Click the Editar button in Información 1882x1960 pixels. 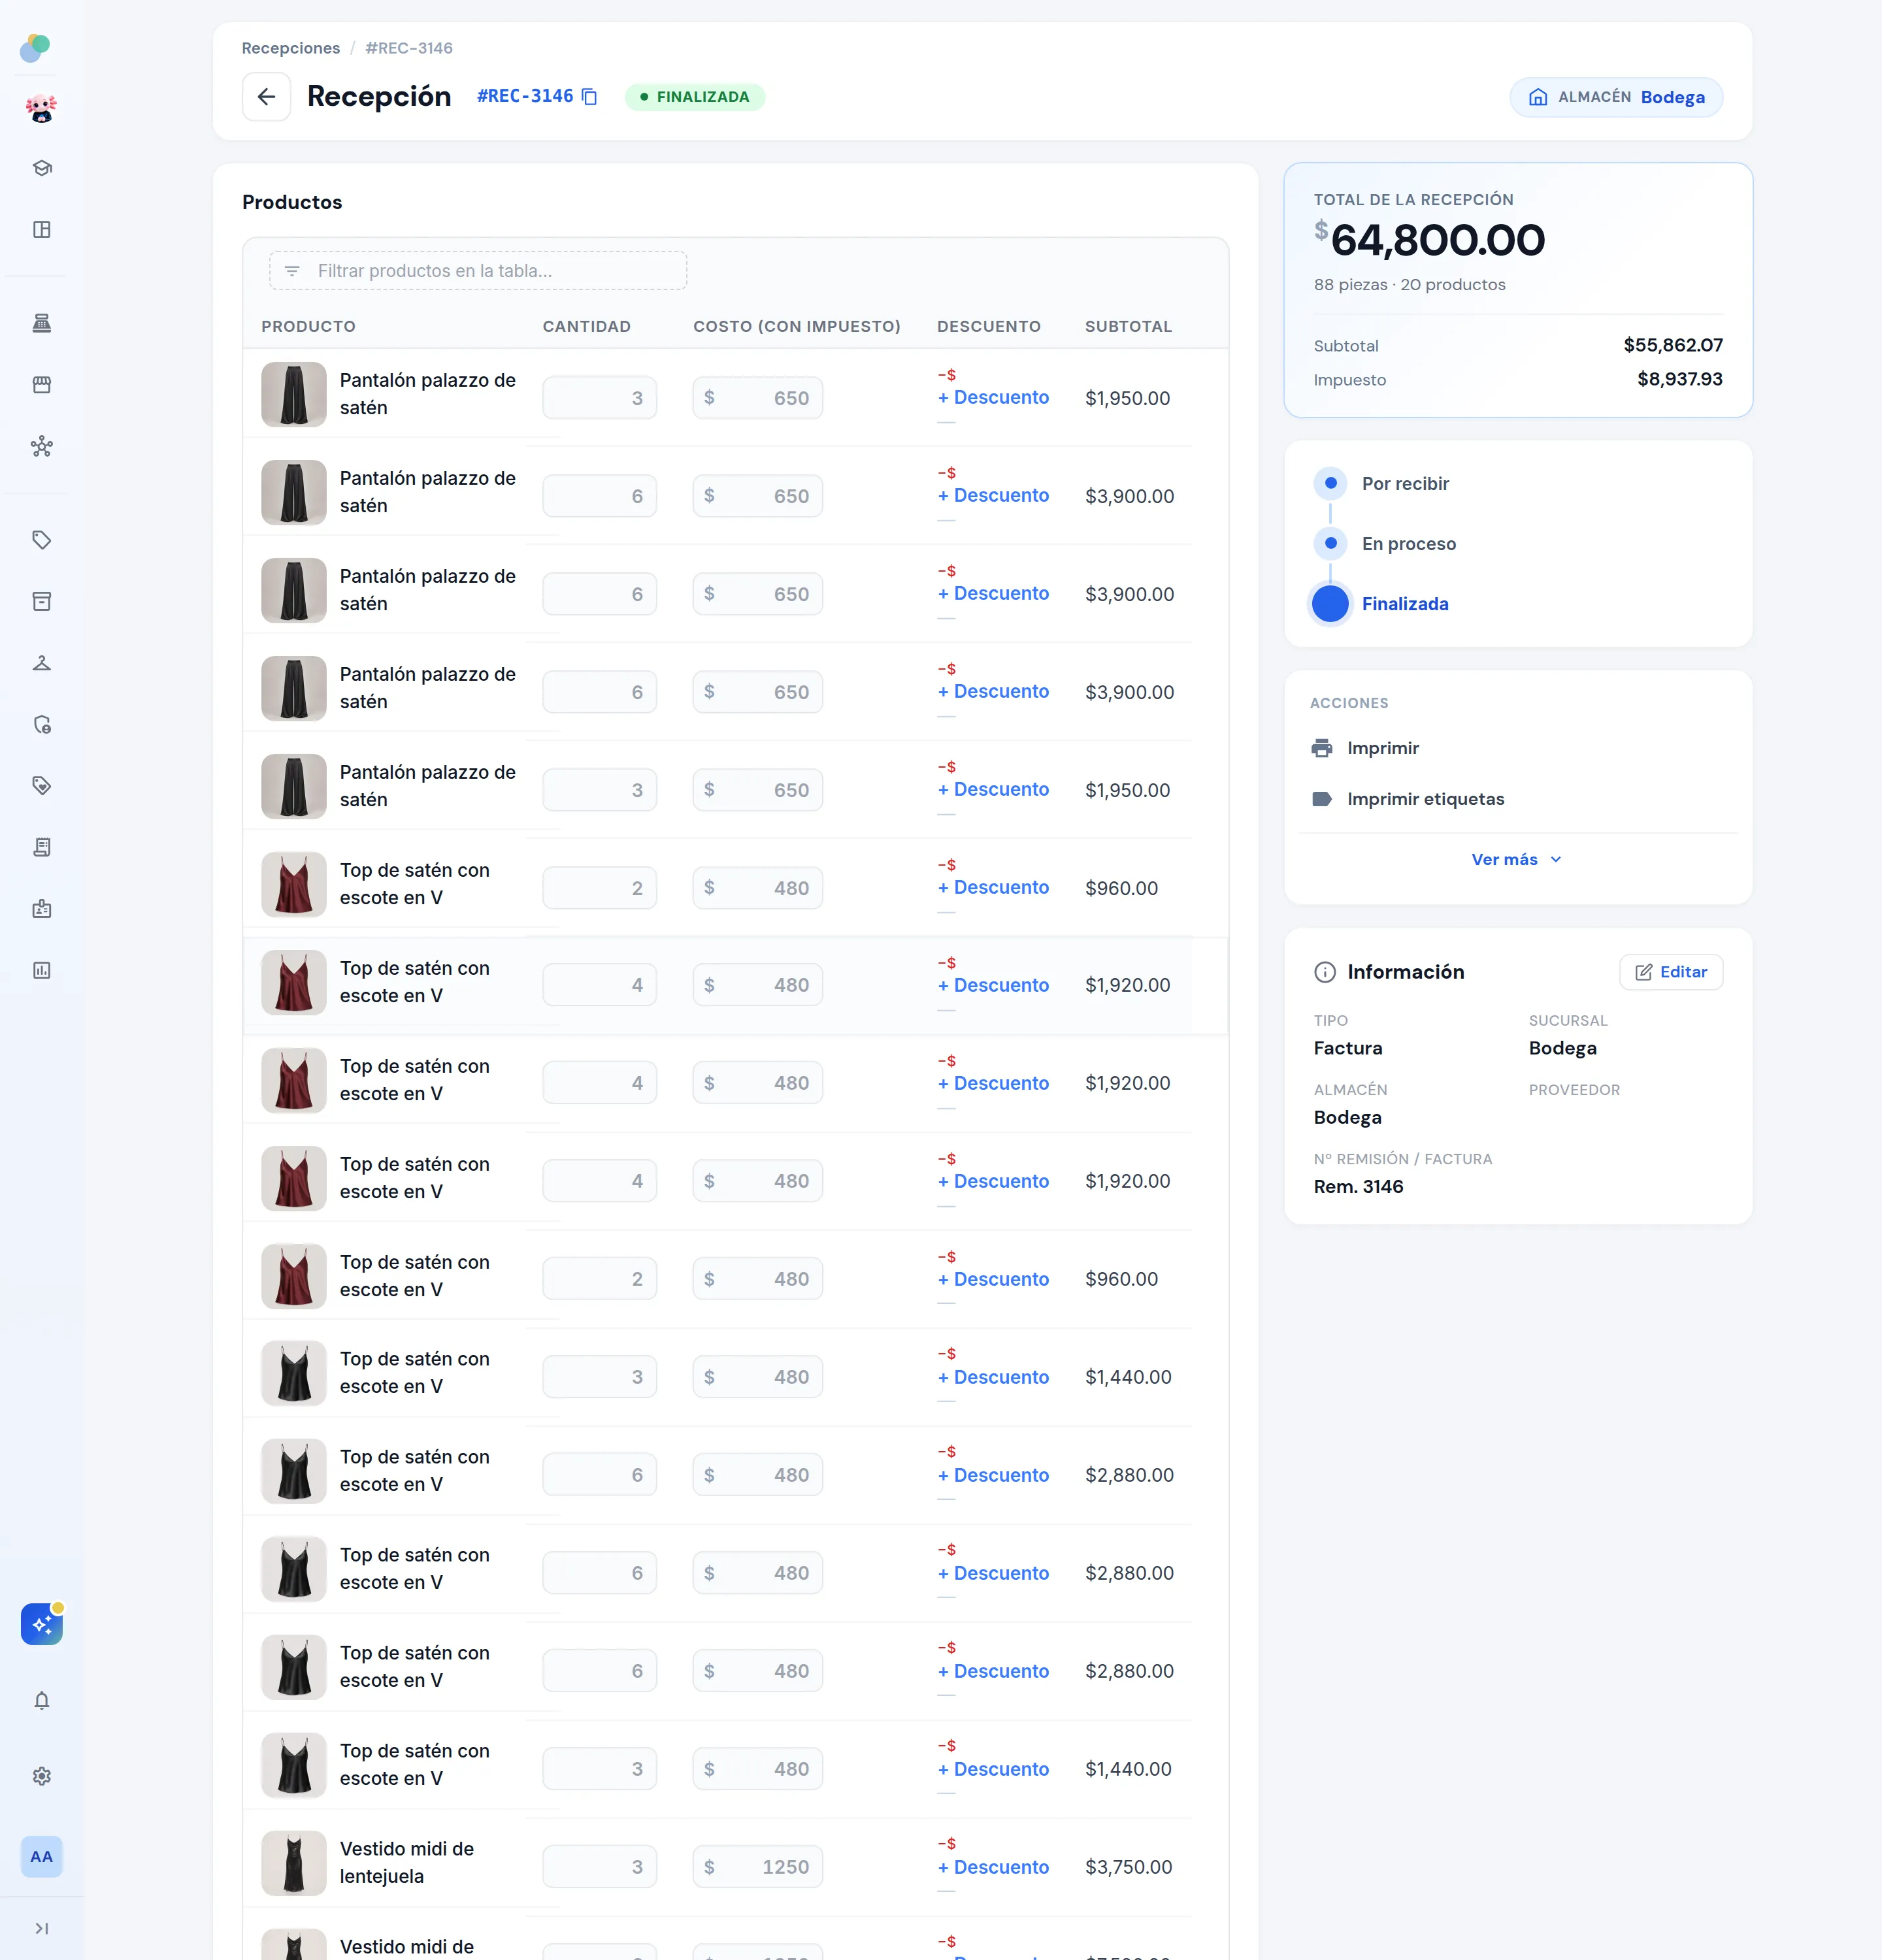1671,972
